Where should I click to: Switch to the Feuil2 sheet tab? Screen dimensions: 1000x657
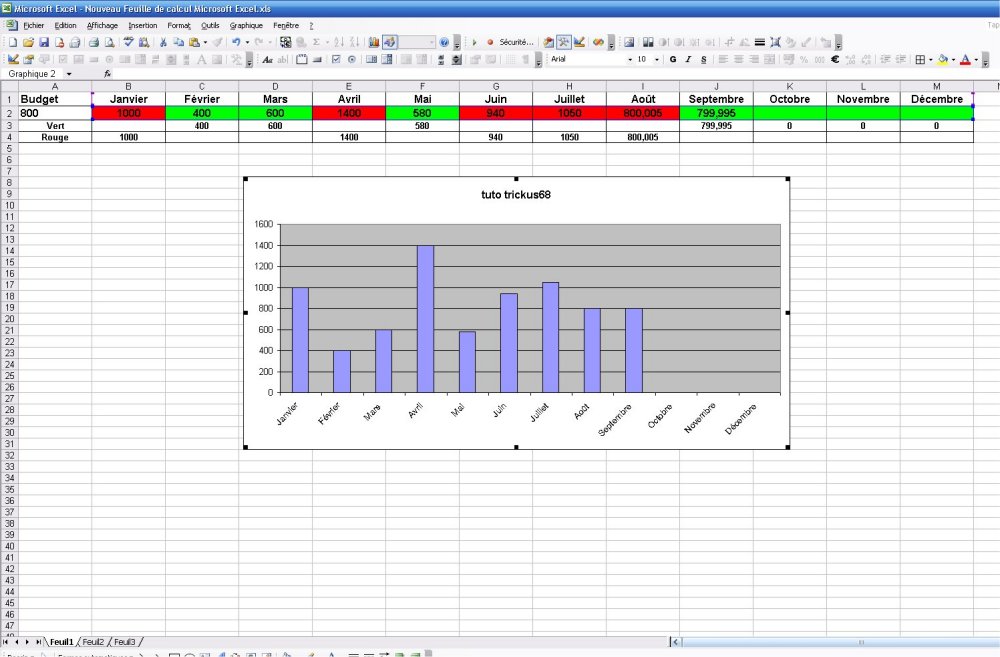[93, 642]
